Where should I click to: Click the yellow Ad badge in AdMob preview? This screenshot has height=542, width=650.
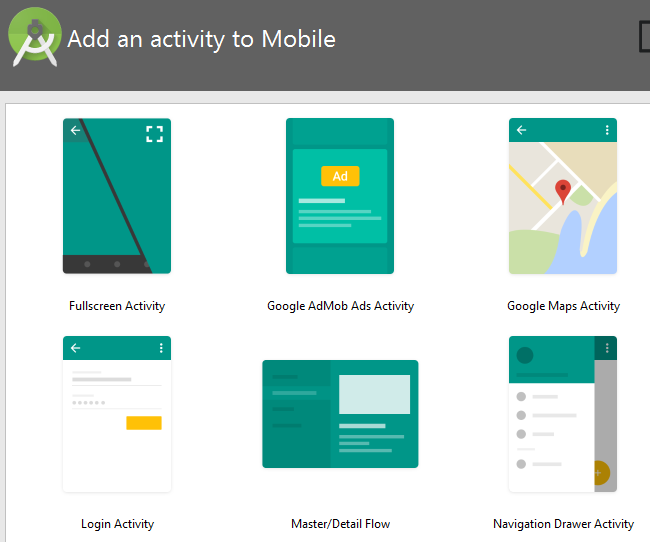[340, 176]
